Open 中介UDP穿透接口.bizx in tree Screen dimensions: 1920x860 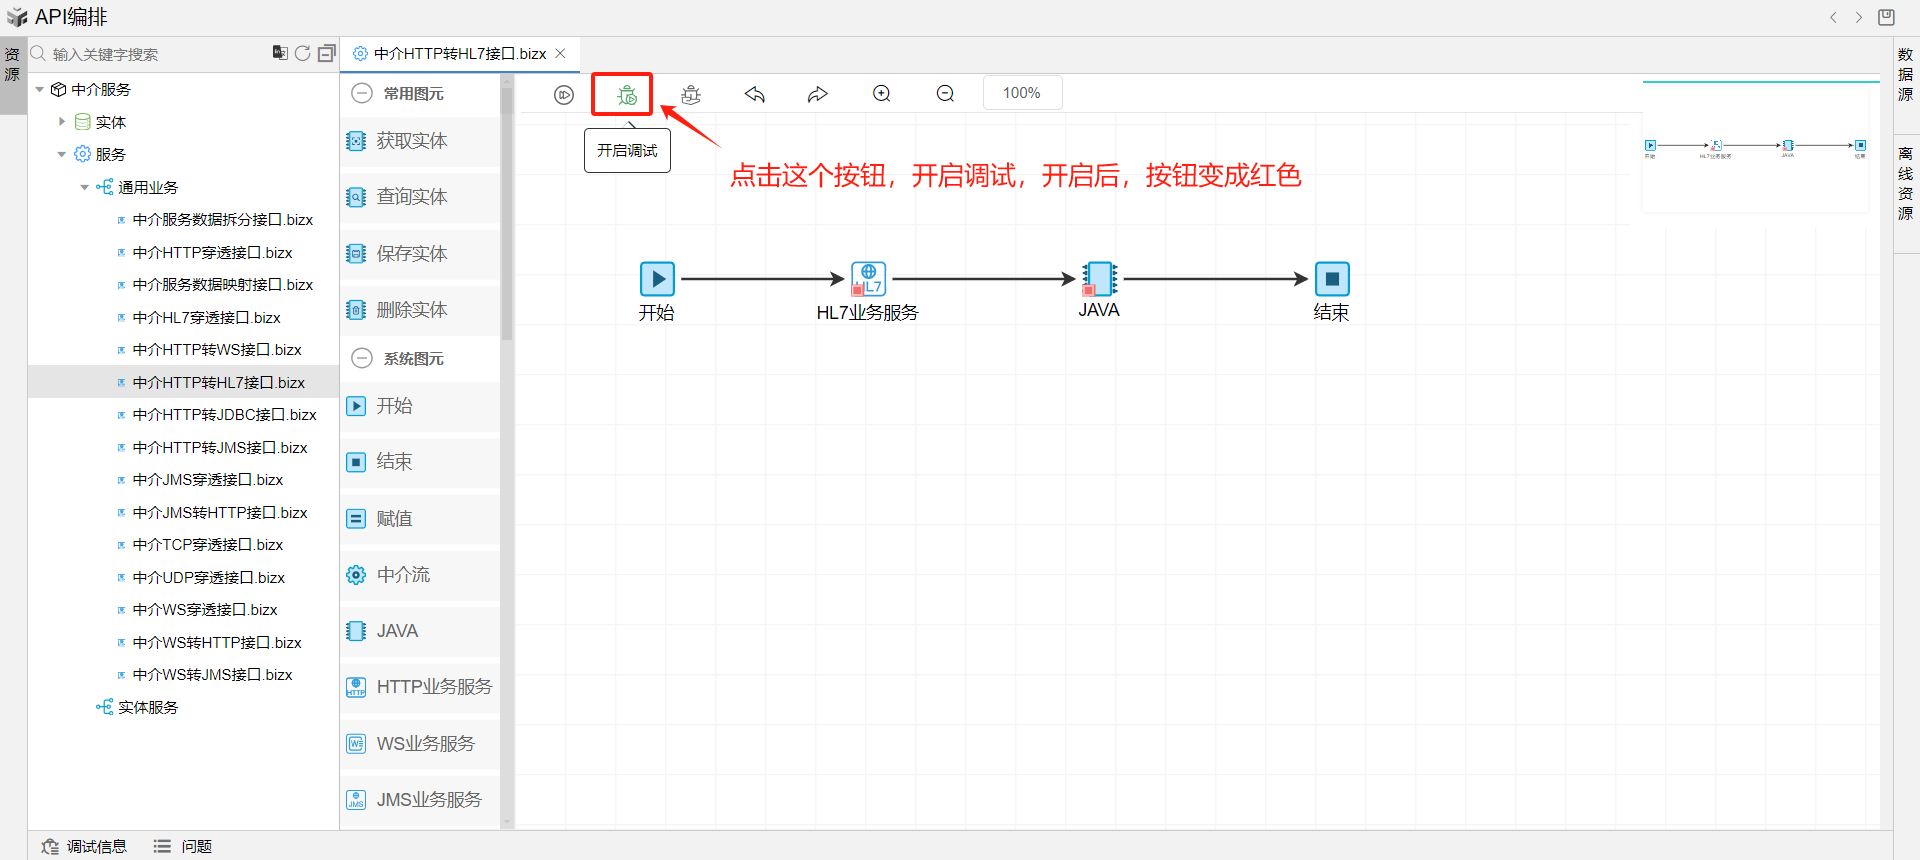(209, 578)
